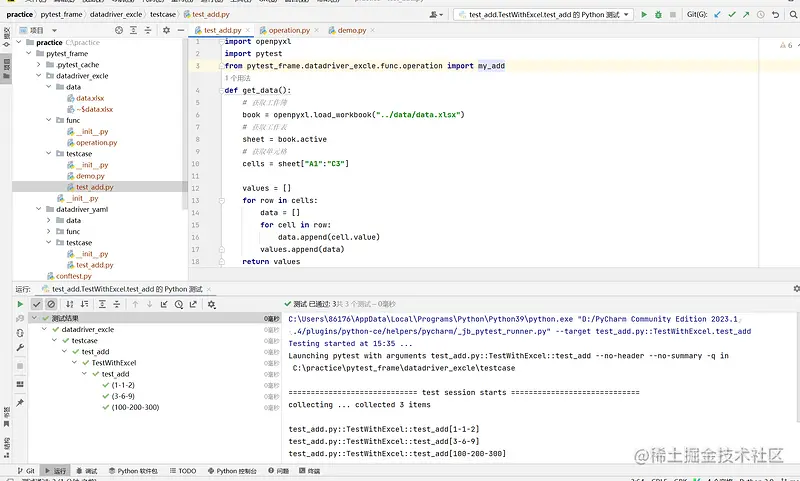The height and width of the screenshot is (481, 800).
Task: Click the Git commit checkmark icon
Action: coord(732,15)
